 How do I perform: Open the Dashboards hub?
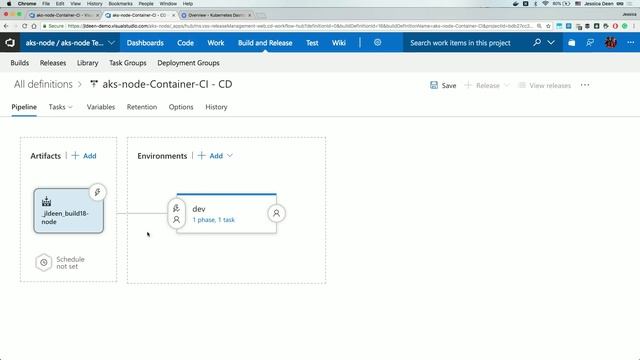click(x=145, y=43)
